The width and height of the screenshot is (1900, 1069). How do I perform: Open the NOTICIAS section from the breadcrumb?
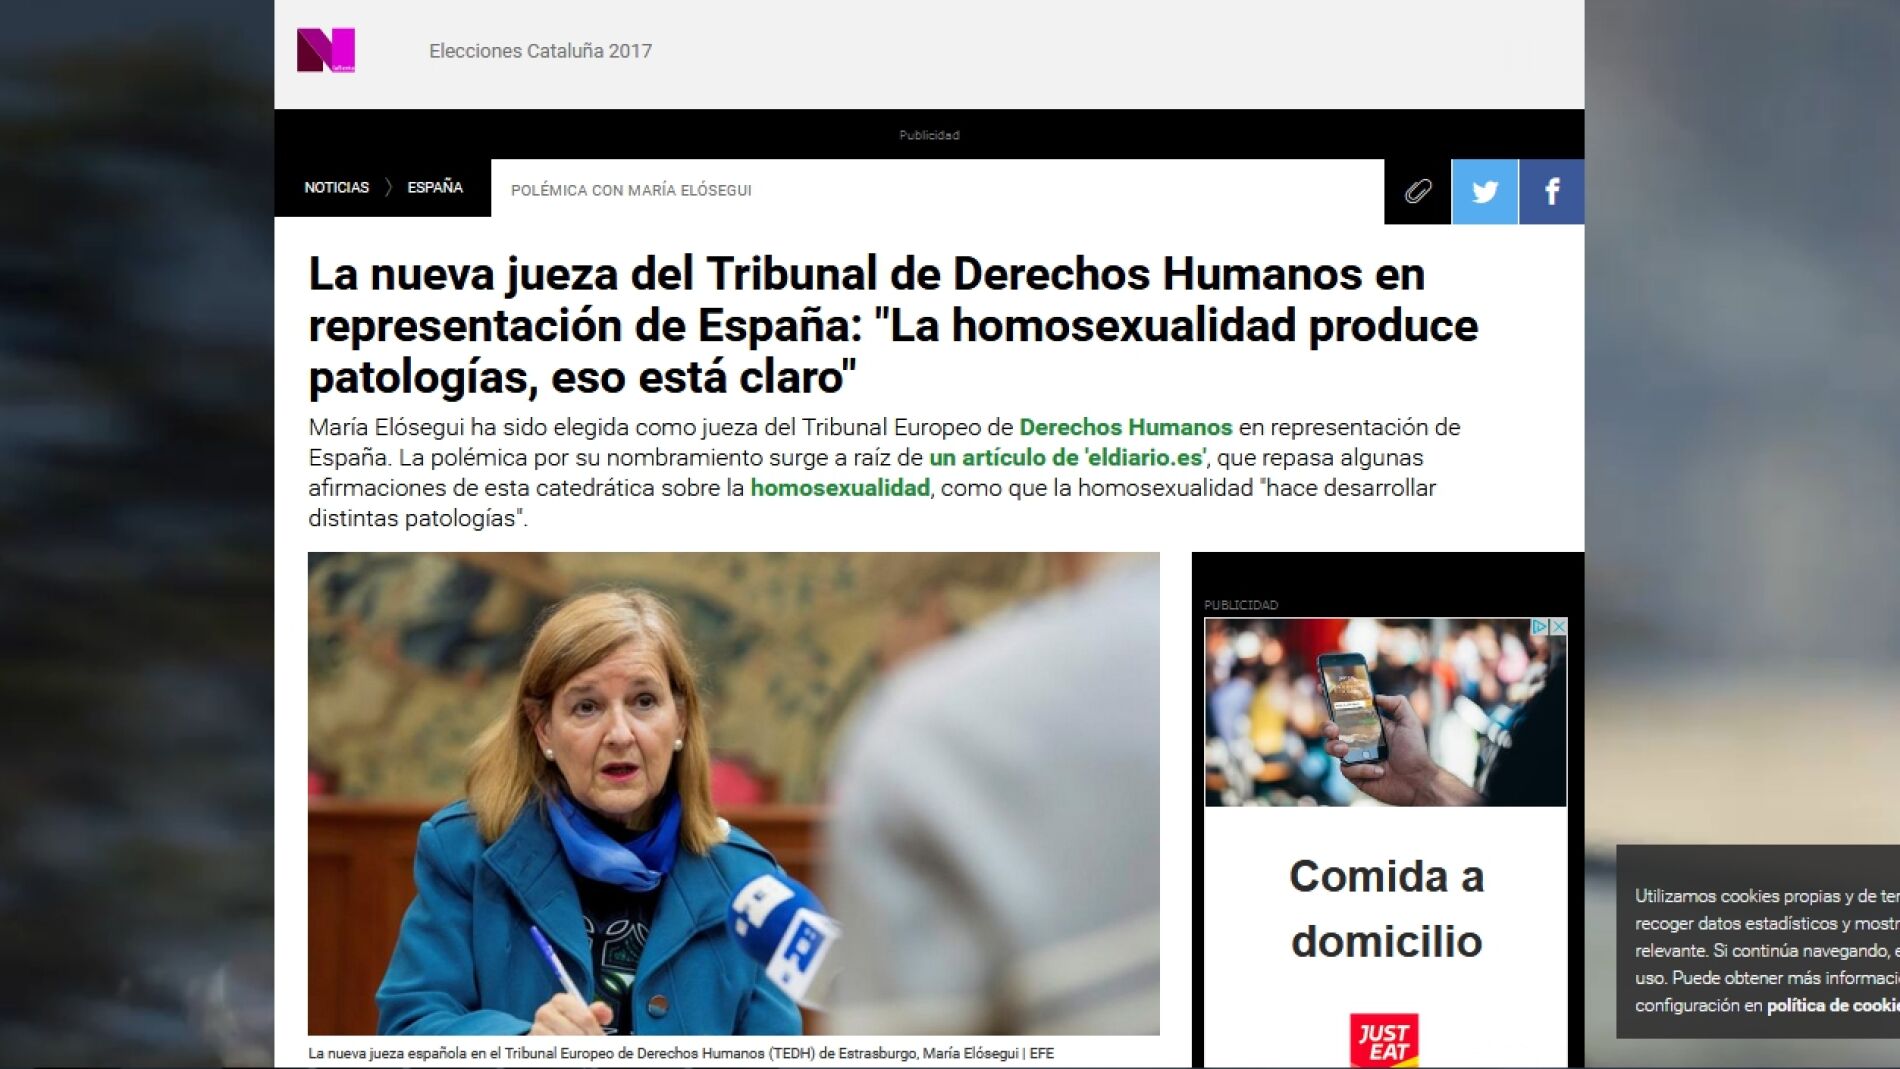(x=335, y=187)
